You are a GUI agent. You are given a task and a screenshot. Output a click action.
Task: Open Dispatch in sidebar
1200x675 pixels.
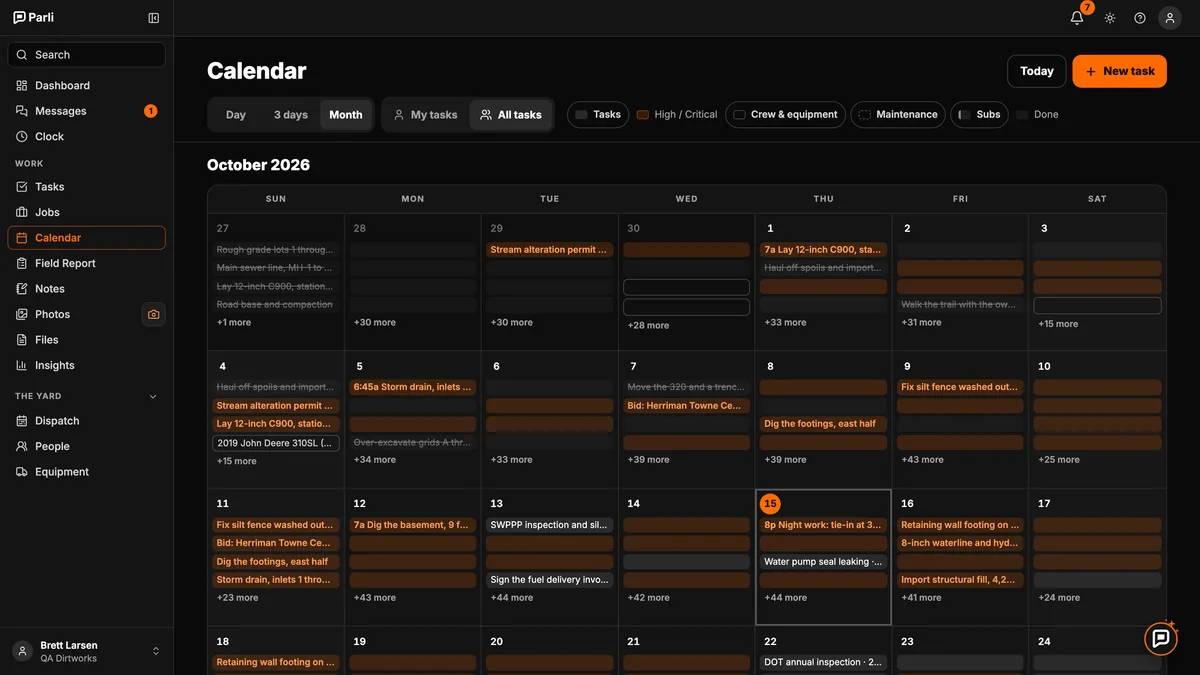pyautogui.click(x=87, y=421)
